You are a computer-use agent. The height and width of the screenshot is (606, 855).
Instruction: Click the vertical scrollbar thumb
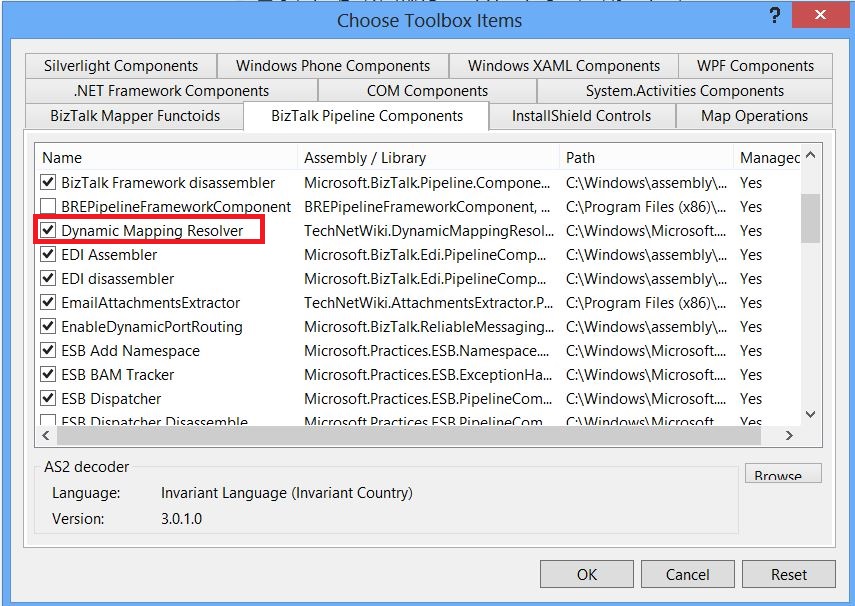(x=811, y=218)
